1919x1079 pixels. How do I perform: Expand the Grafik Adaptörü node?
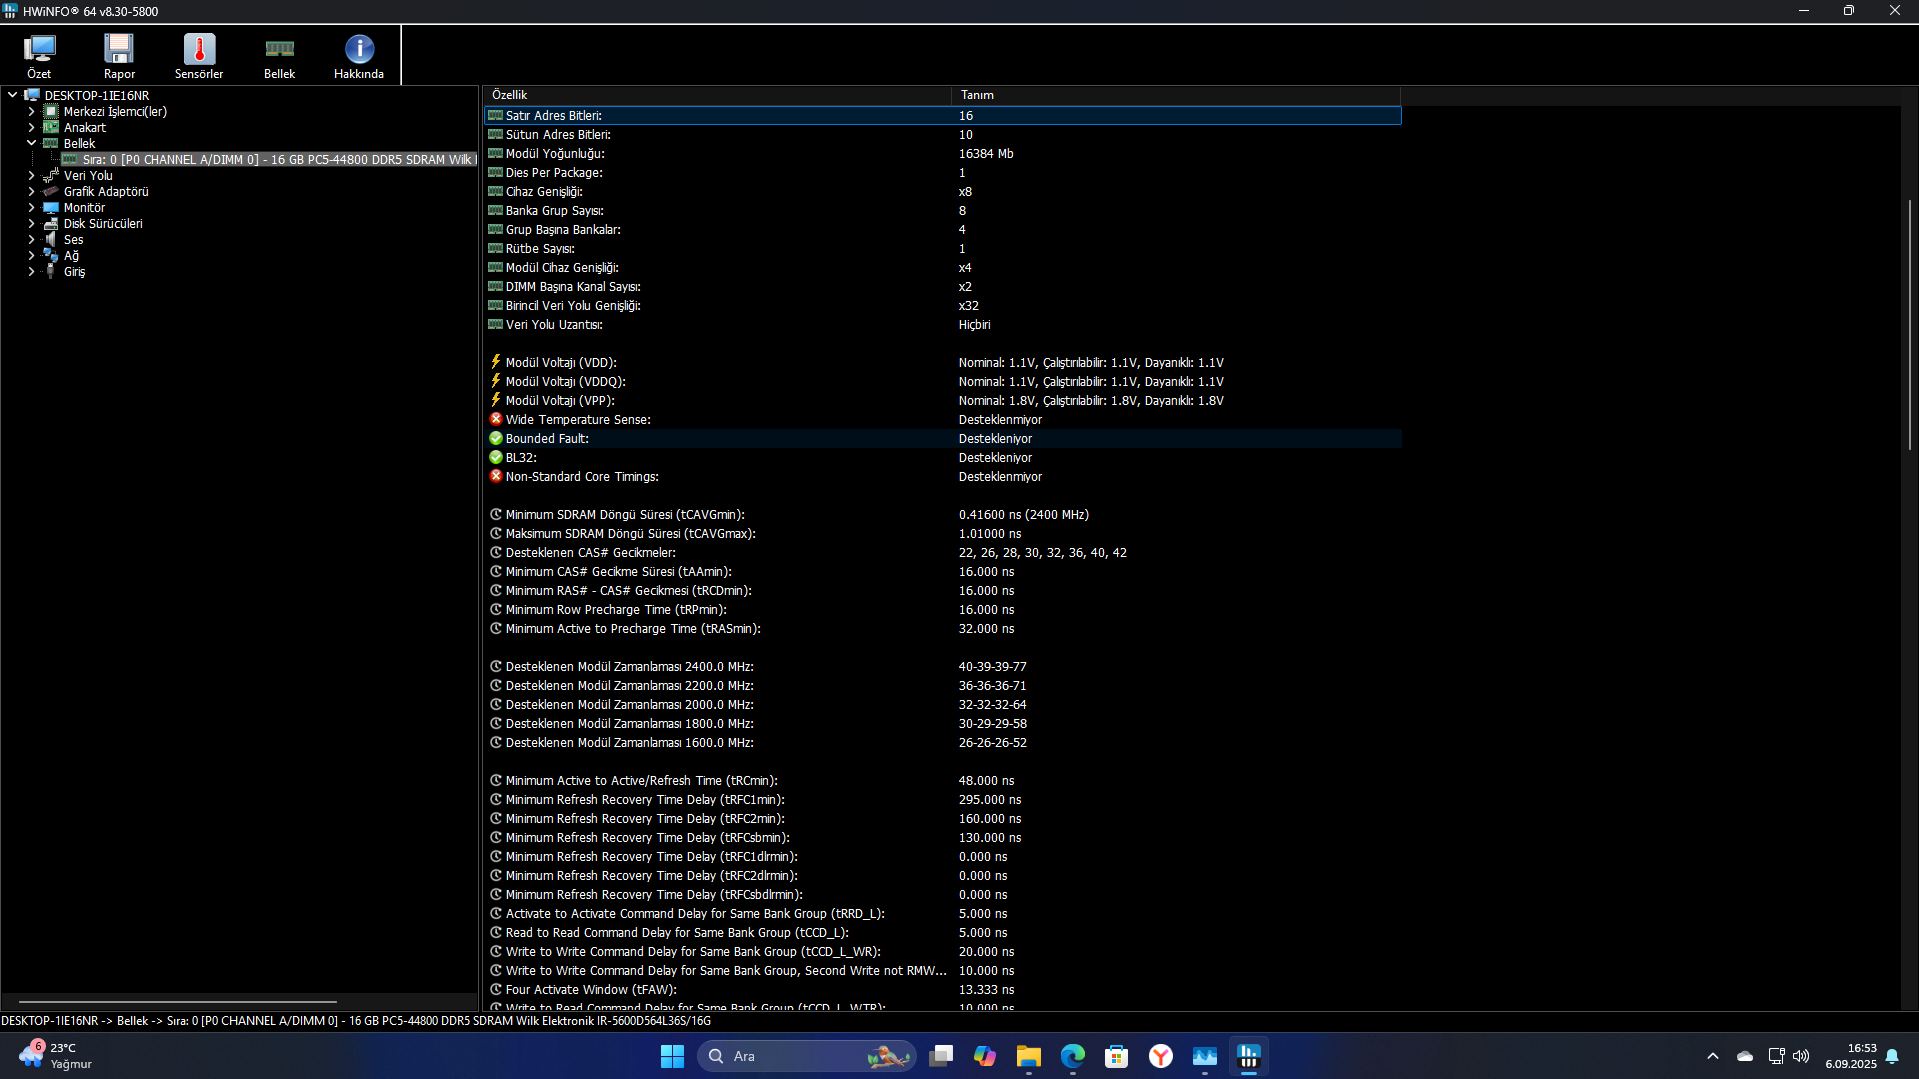point(32,191)
